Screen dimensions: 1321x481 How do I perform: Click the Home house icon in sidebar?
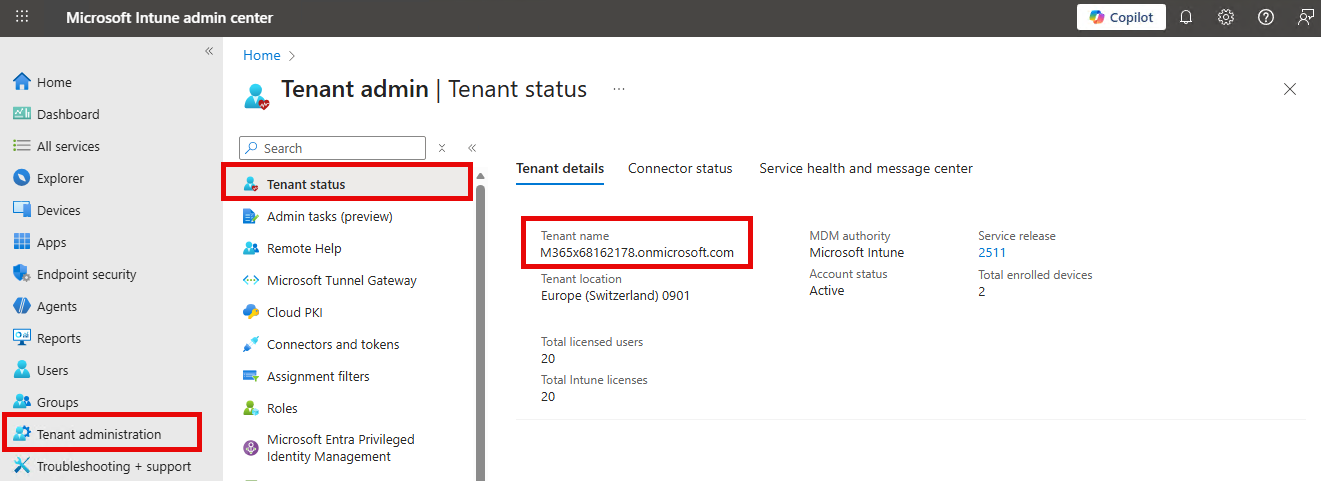coord(22,82)
